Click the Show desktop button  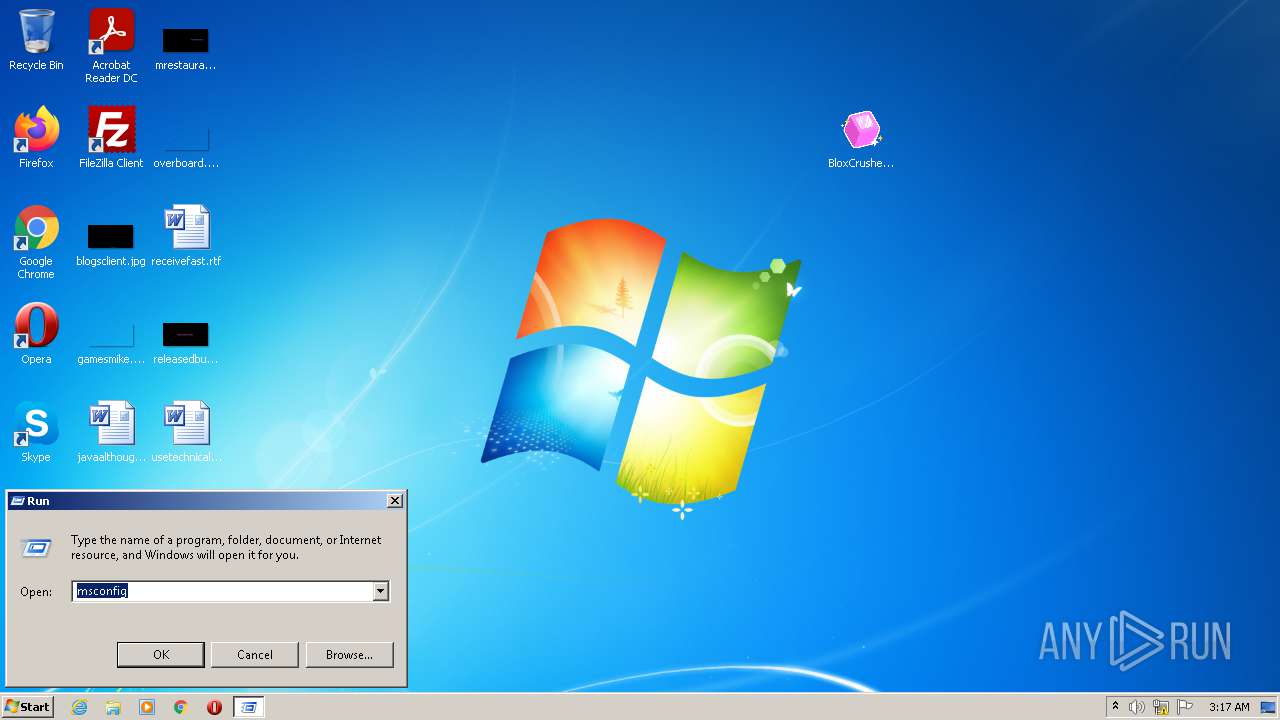point(1268,707)
